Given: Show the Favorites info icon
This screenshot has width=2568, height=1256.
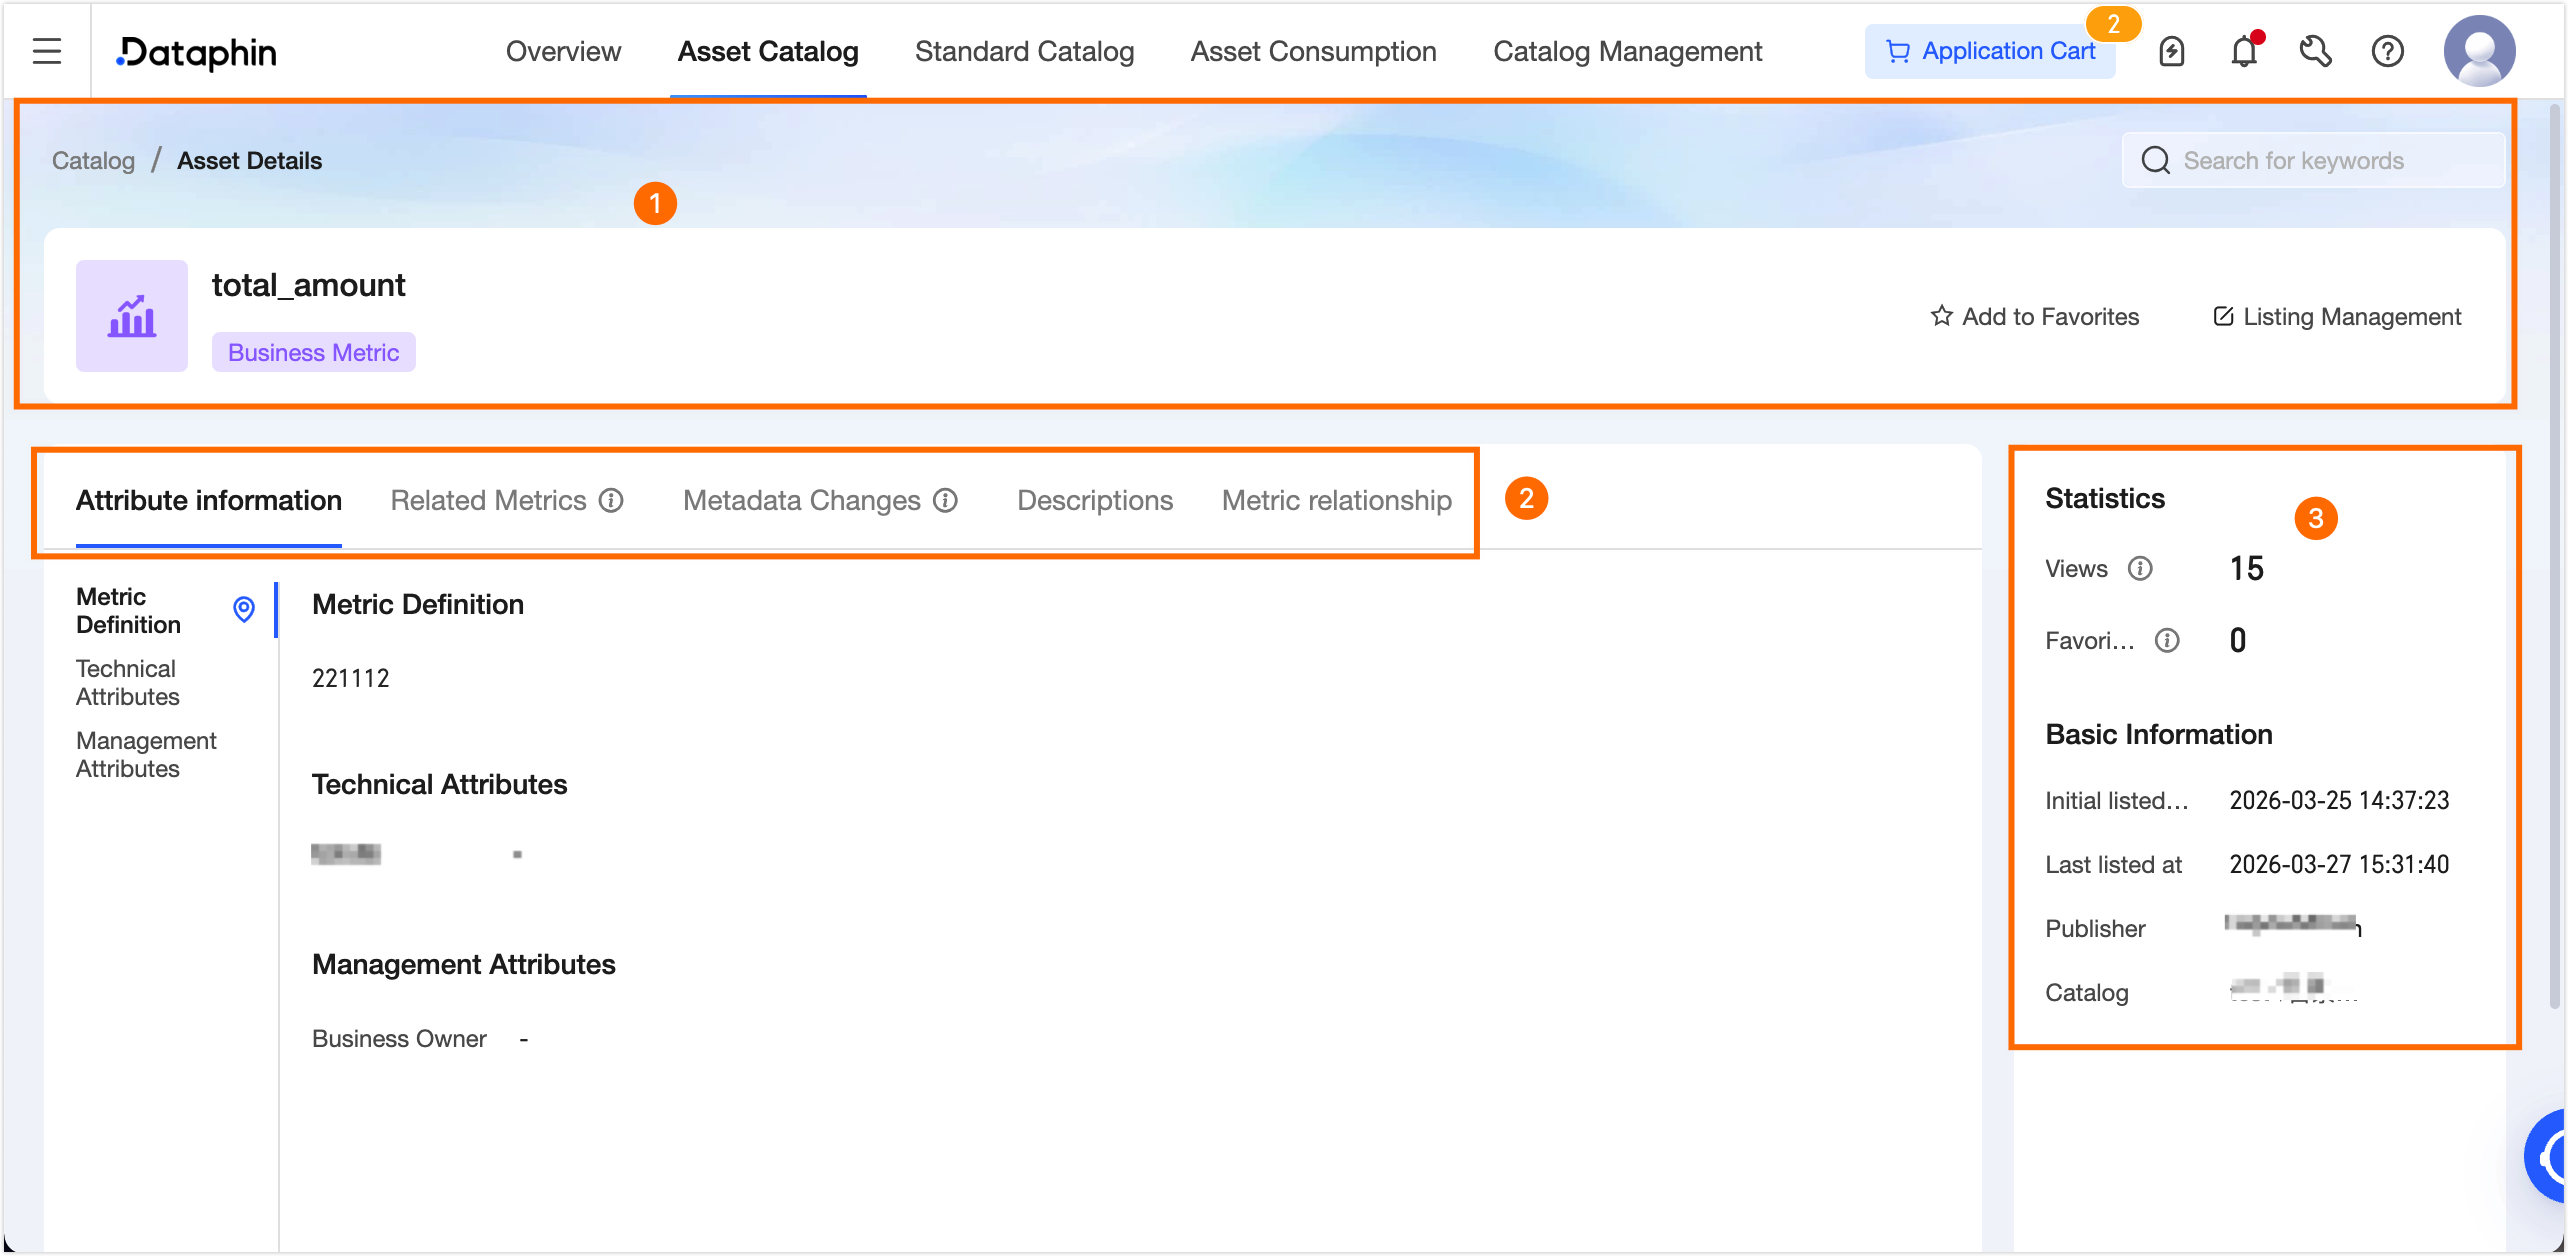Looking at the screenshot, I should pyautogui.click(x=2166, y=640).
